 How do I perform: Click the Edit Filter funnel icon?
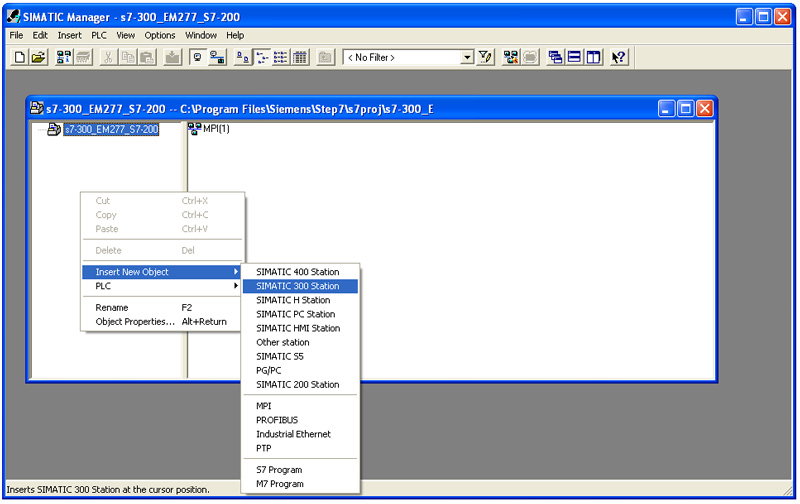(x=485, y=57)
